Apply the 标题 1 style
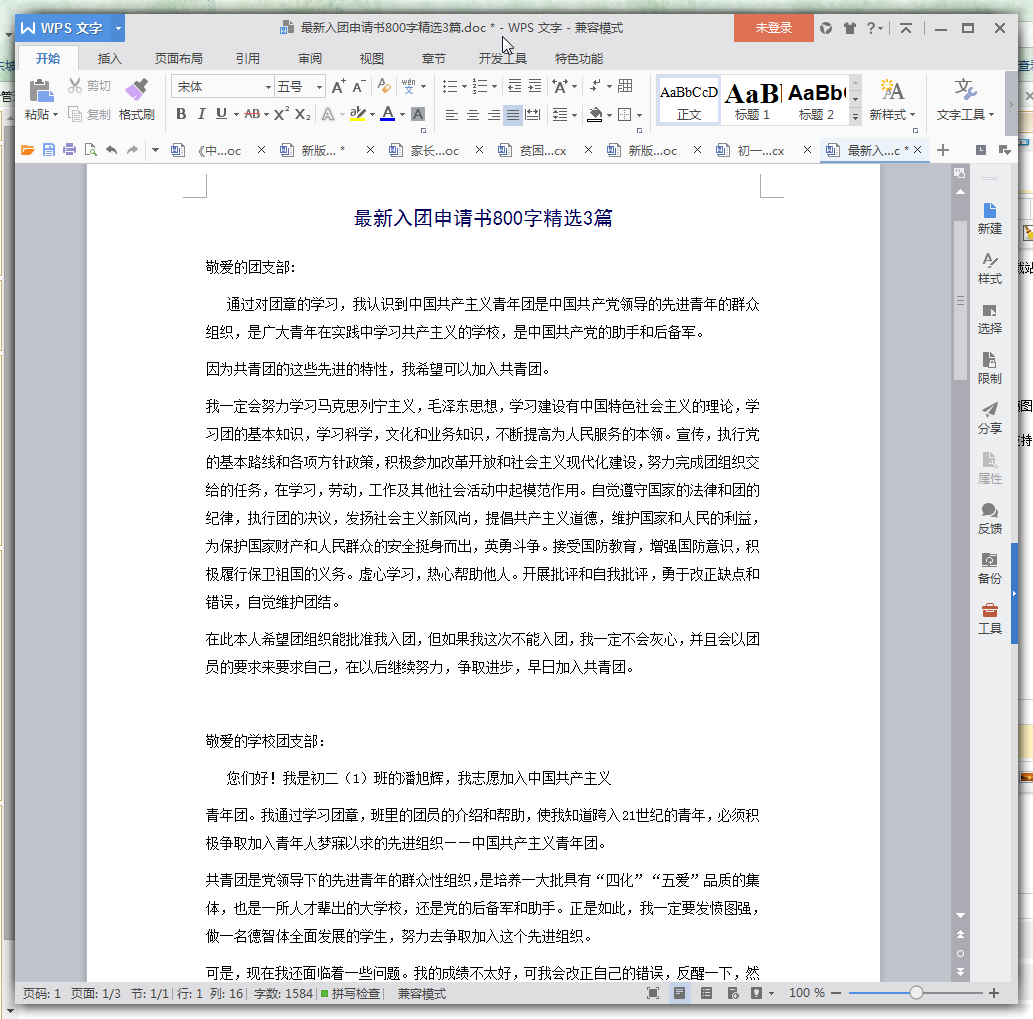Screen dimensions: 1033x1019 752,101
